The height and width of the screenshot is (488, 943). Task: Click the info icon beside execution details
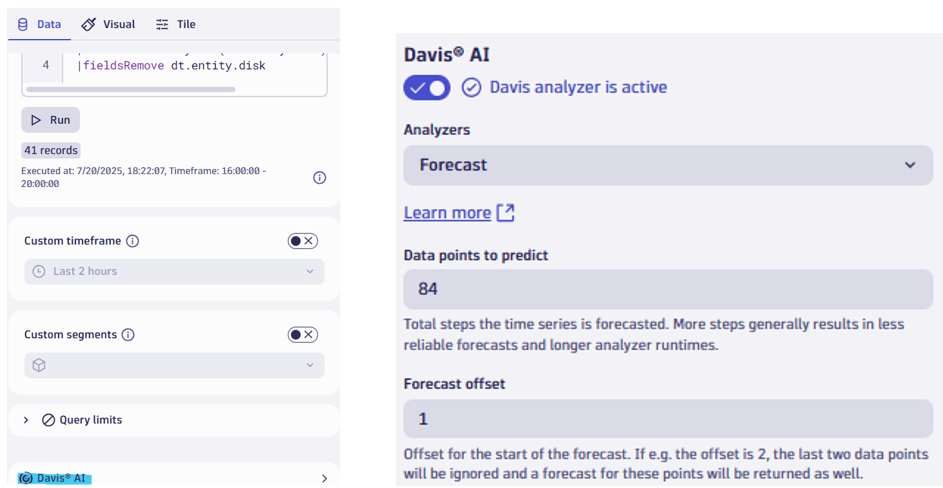tap(320, 178)
